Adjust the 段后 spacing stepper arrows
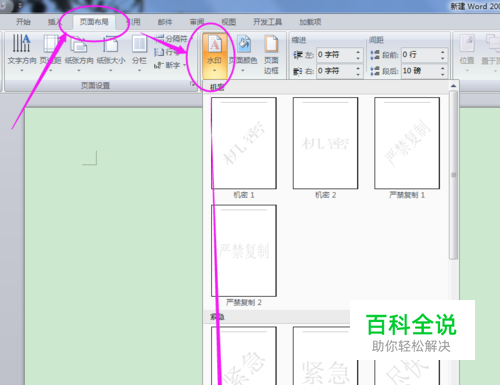 tap(443, 71)
